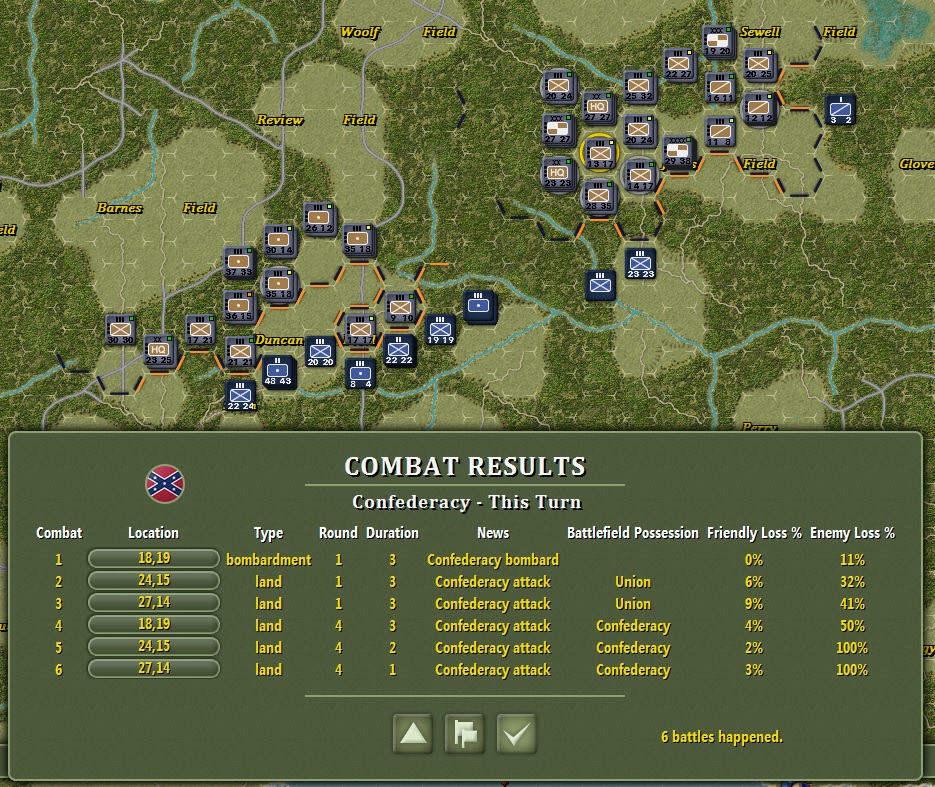The image size is (935, 787).
Task: Click the 'Enemy Loss %' column header
Action: 852,533
